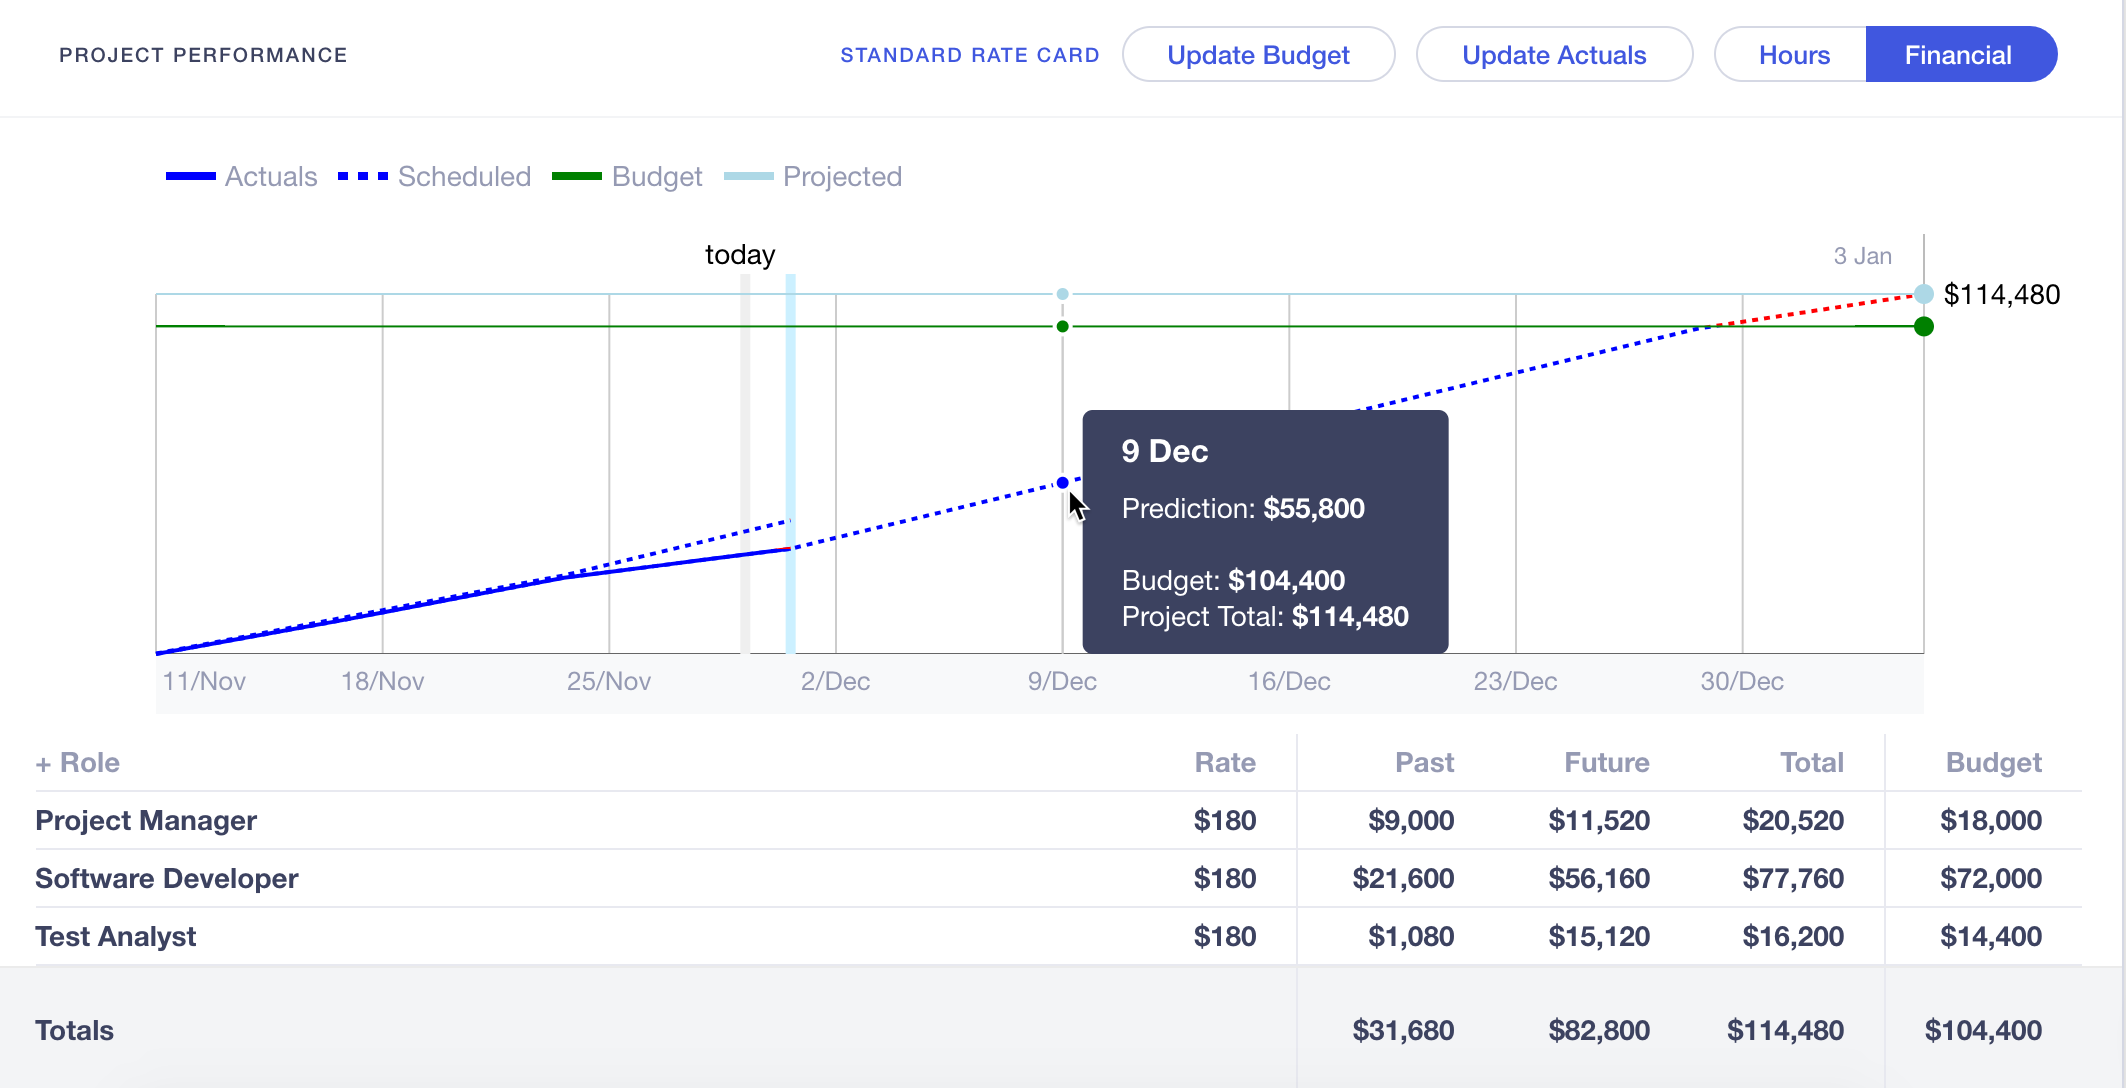The width and height of the screenshot is (2126, 1088).
Task: Click the small light blue dot at 9 Dec
Action: [1062, 294]
